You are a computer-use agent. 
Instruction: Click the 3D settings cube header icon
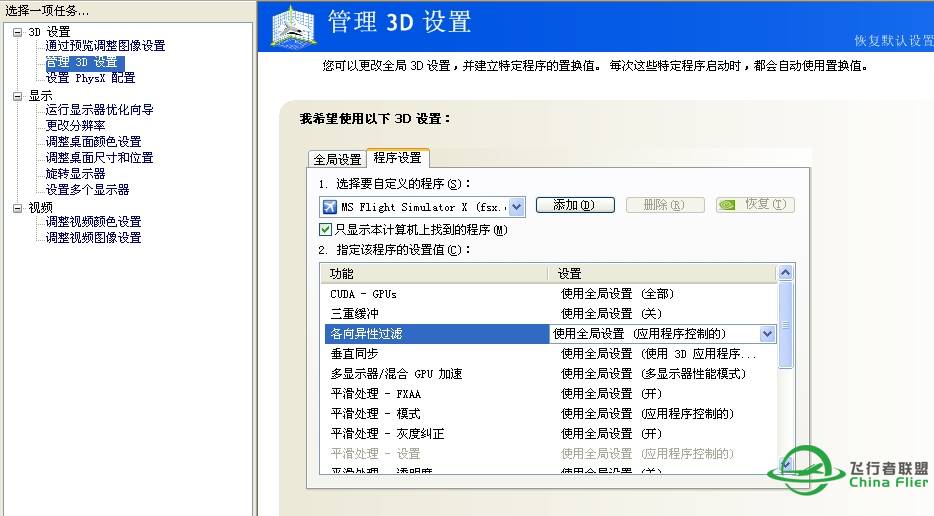pos(292,26)
